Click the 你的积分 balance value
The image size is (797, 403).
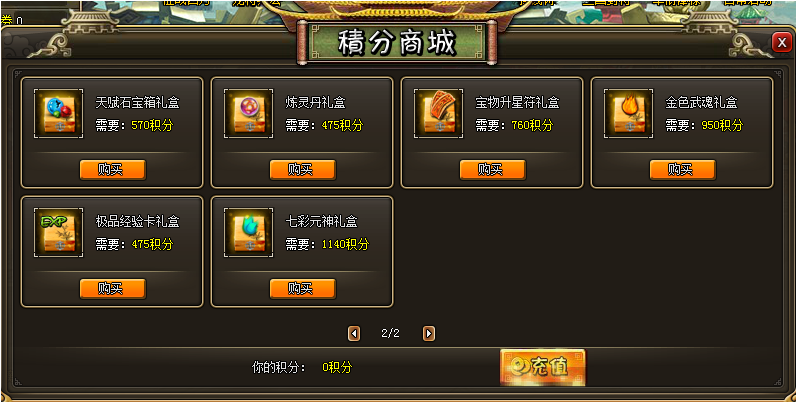click(337, 367)
